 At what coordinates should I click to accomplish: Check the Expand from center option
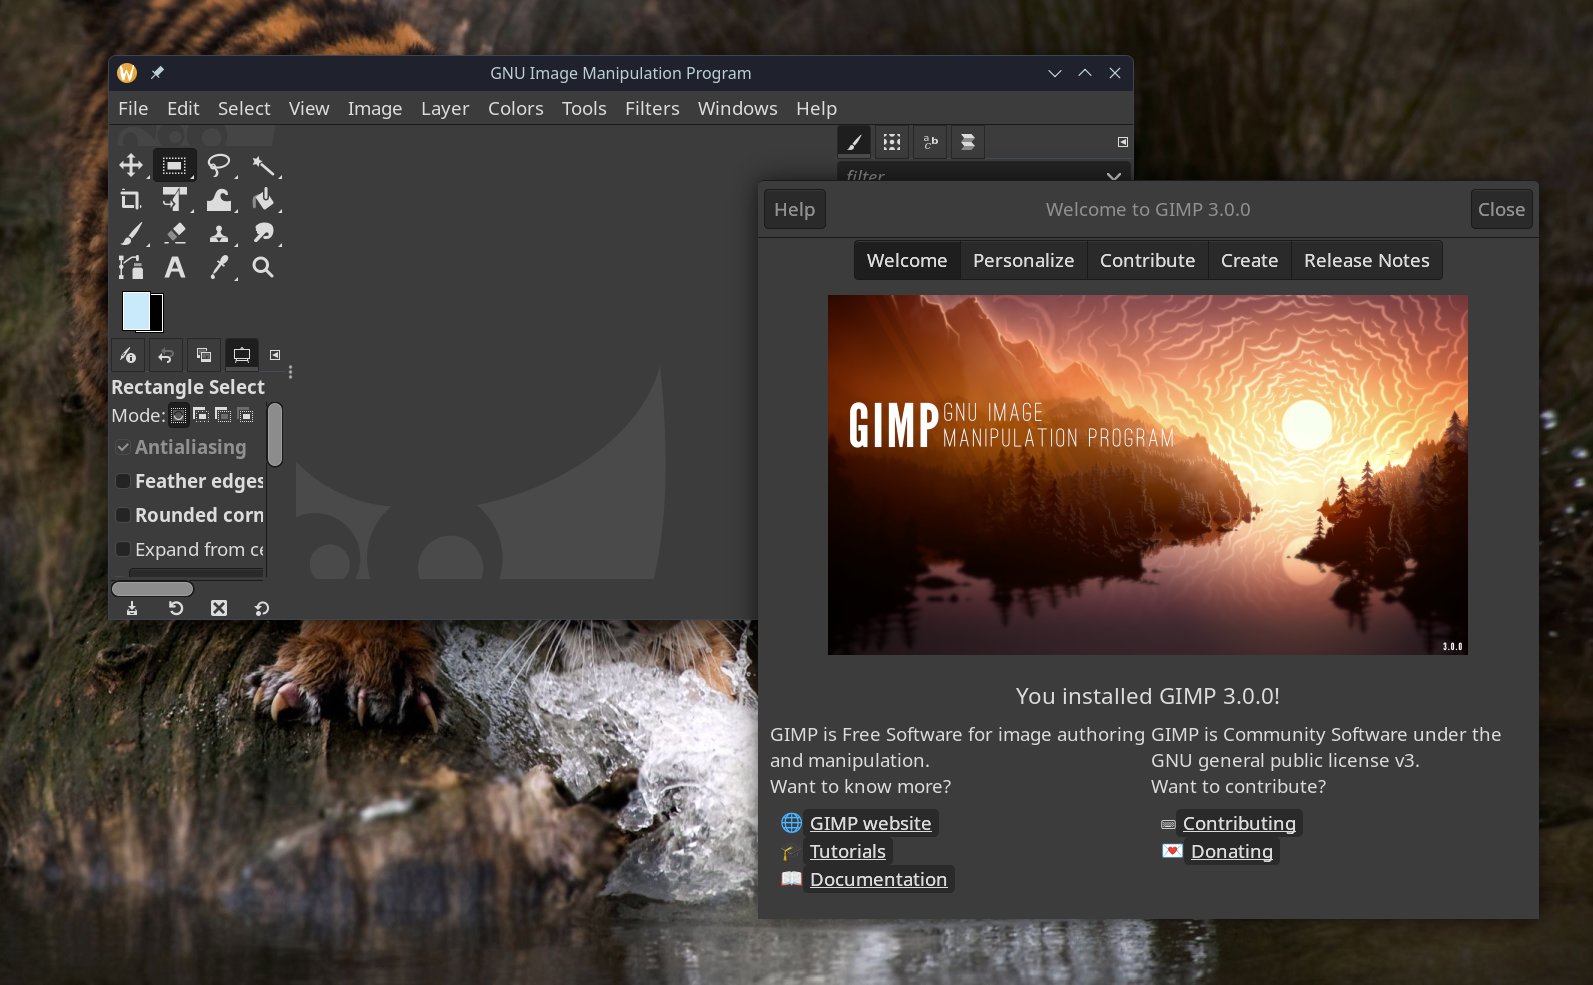click(x=123, y=549)
